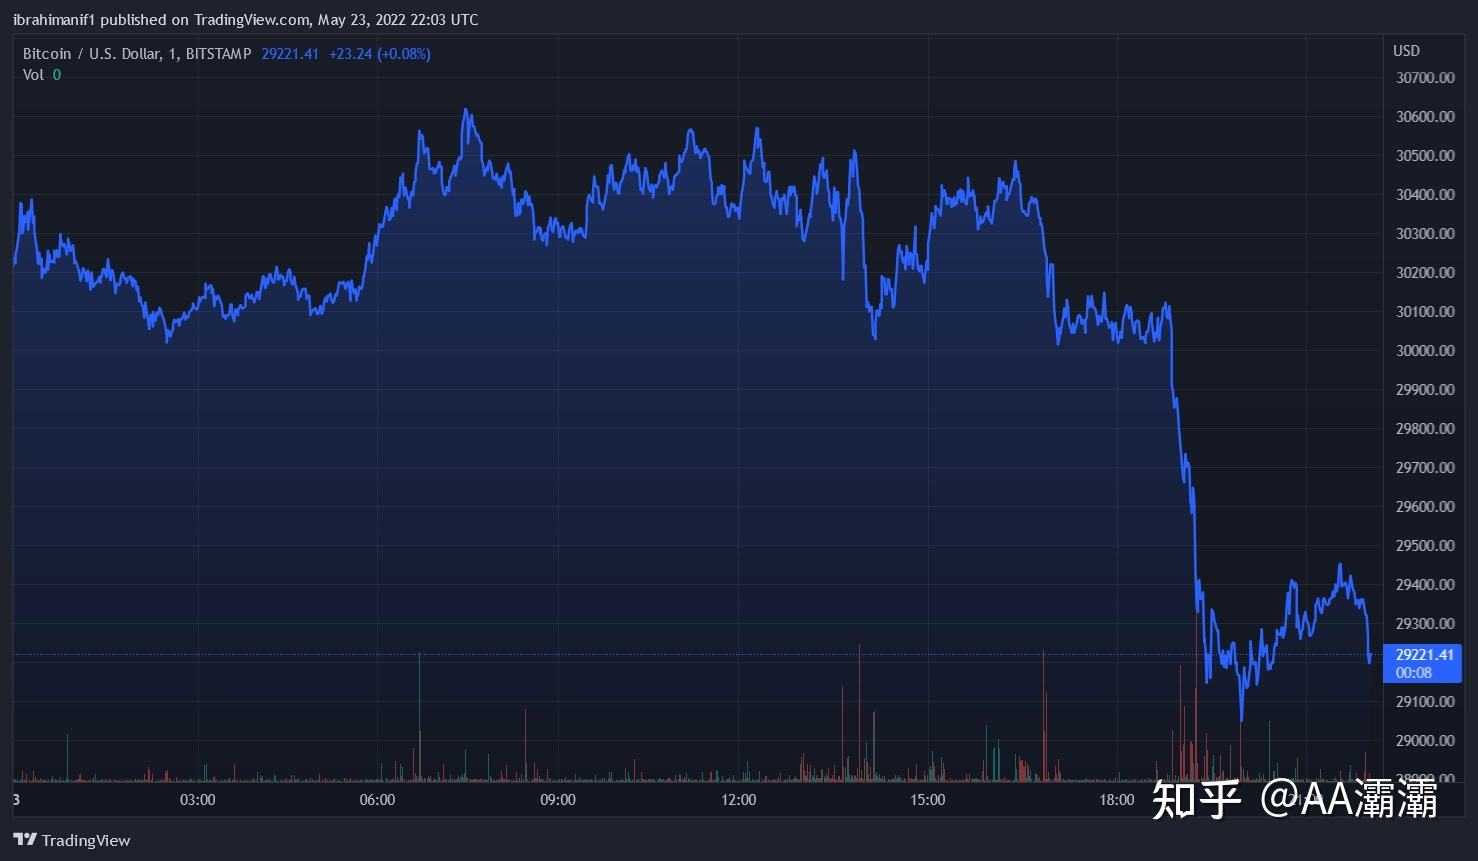
Task: Click the TradingView logo icon
Action: click(x=24, y=840)
